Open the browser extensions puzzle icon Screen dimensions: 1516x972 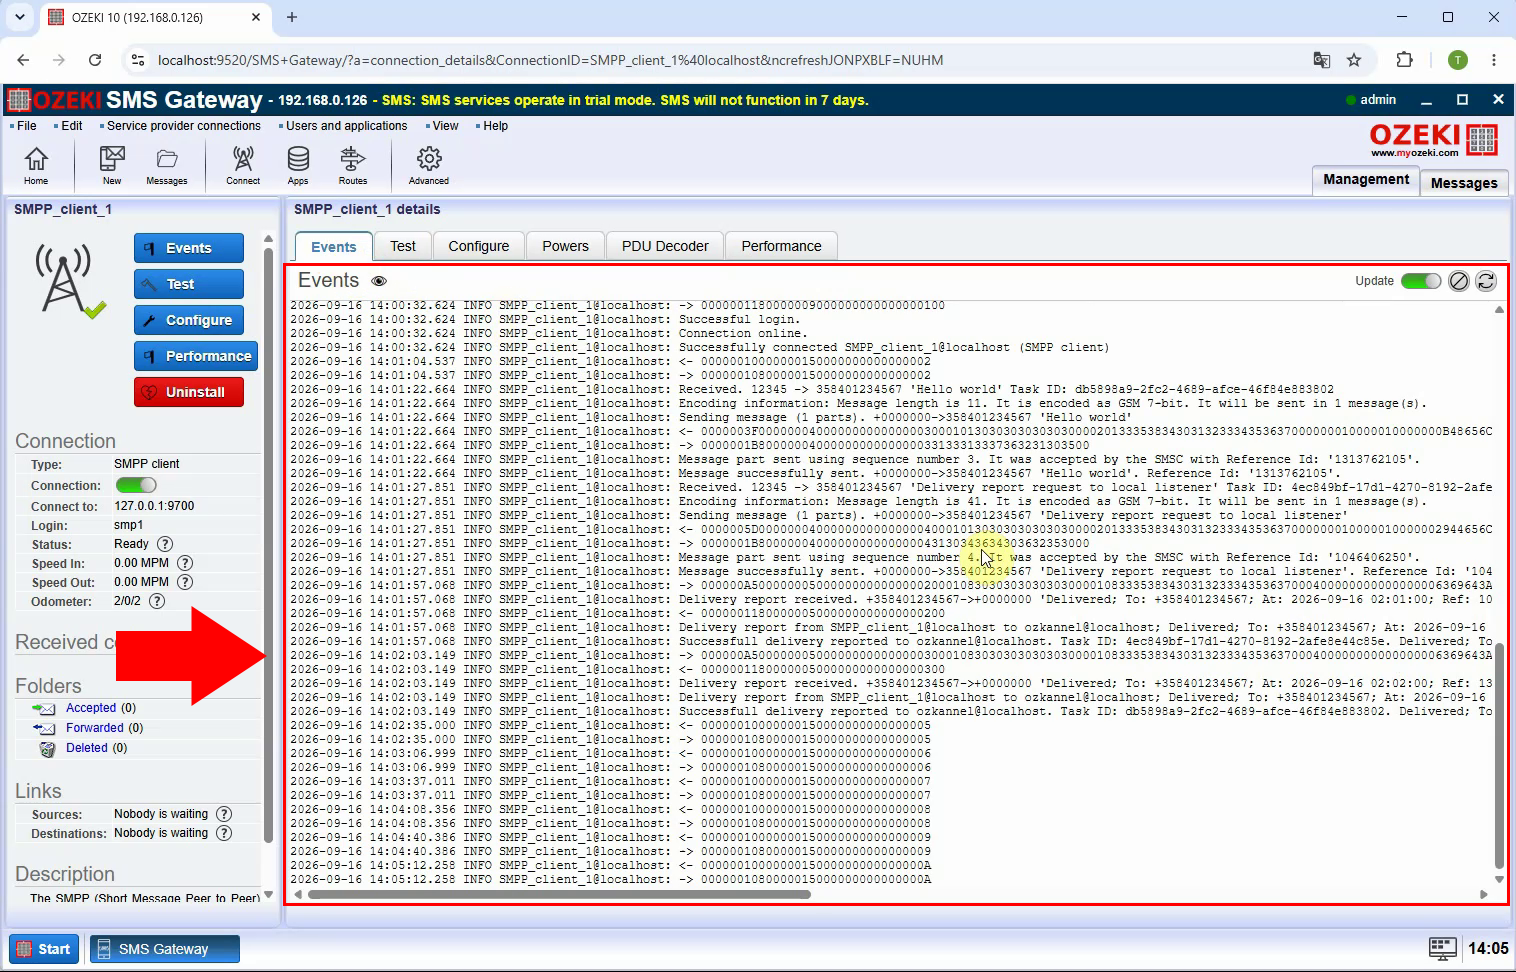[1404, 60]
